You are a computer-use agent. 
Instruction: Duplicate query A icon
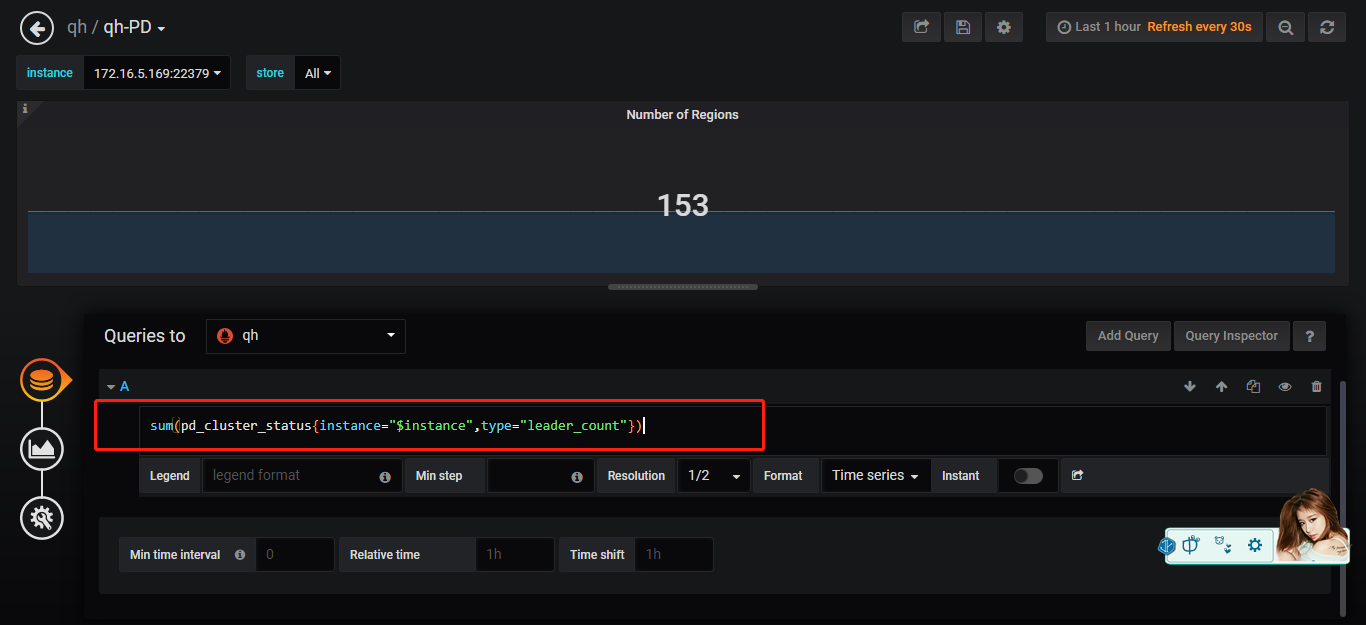point(1253,387)
